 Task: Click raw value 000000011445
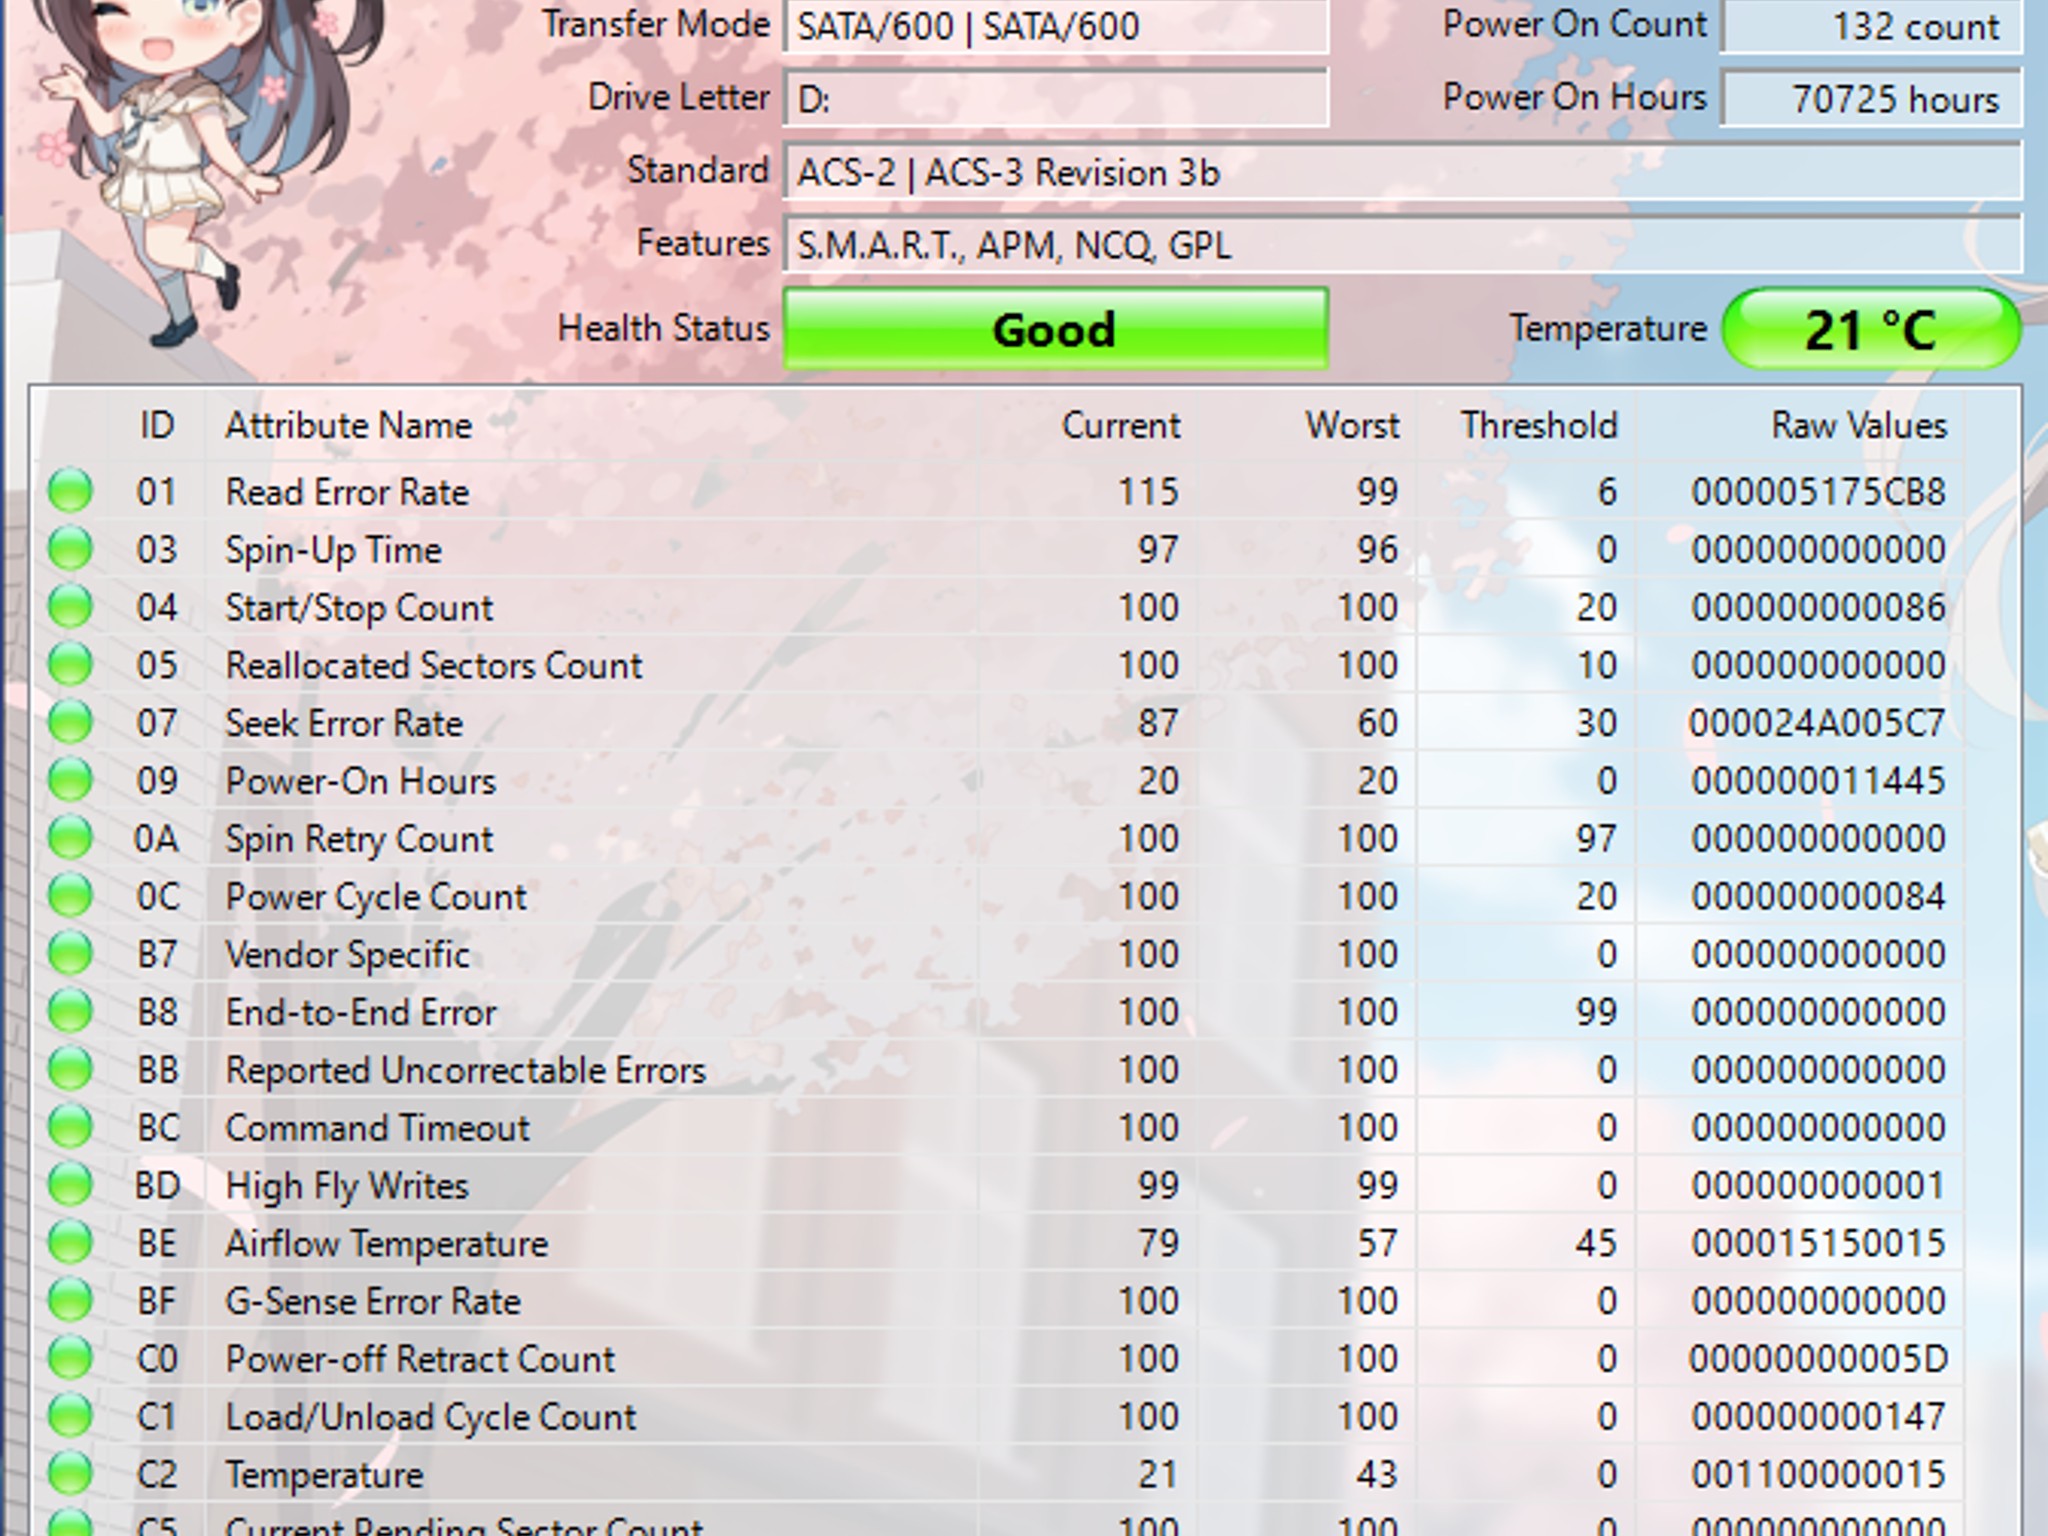(x=1819, y=781)
